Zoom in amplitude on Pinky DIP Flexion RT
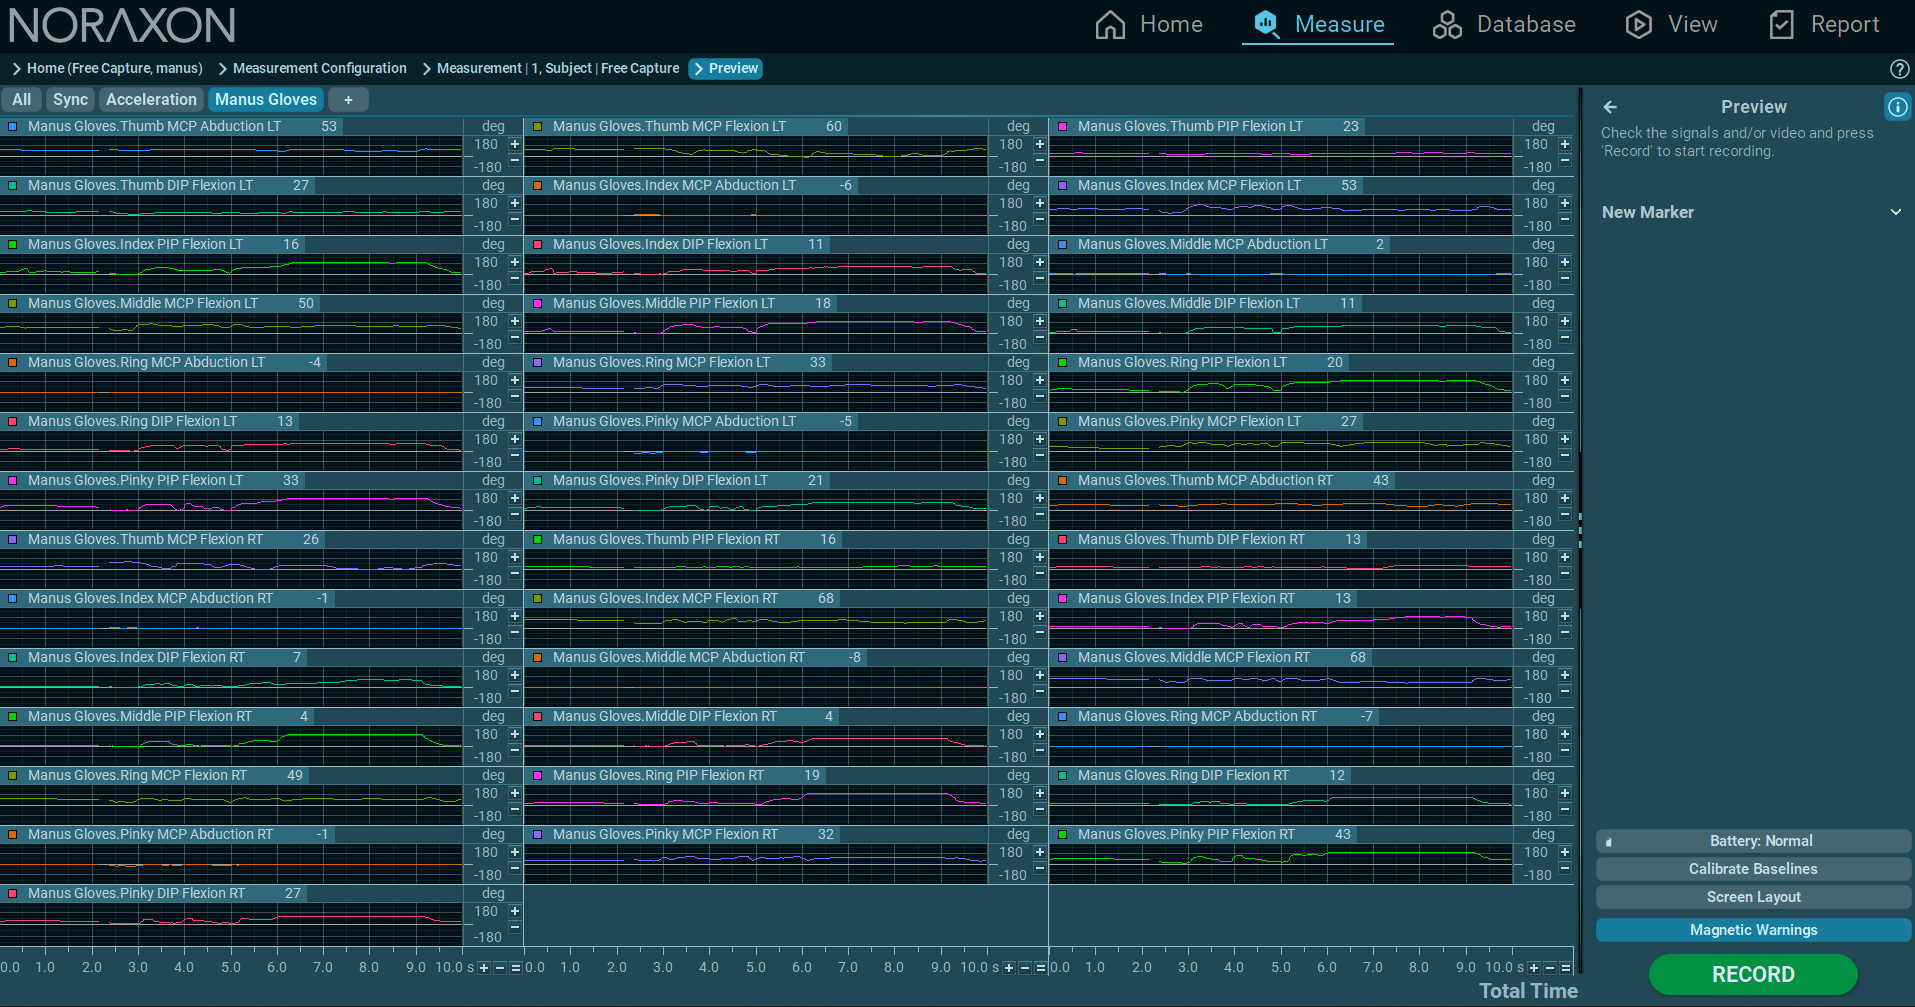 (x=515, y=911)
